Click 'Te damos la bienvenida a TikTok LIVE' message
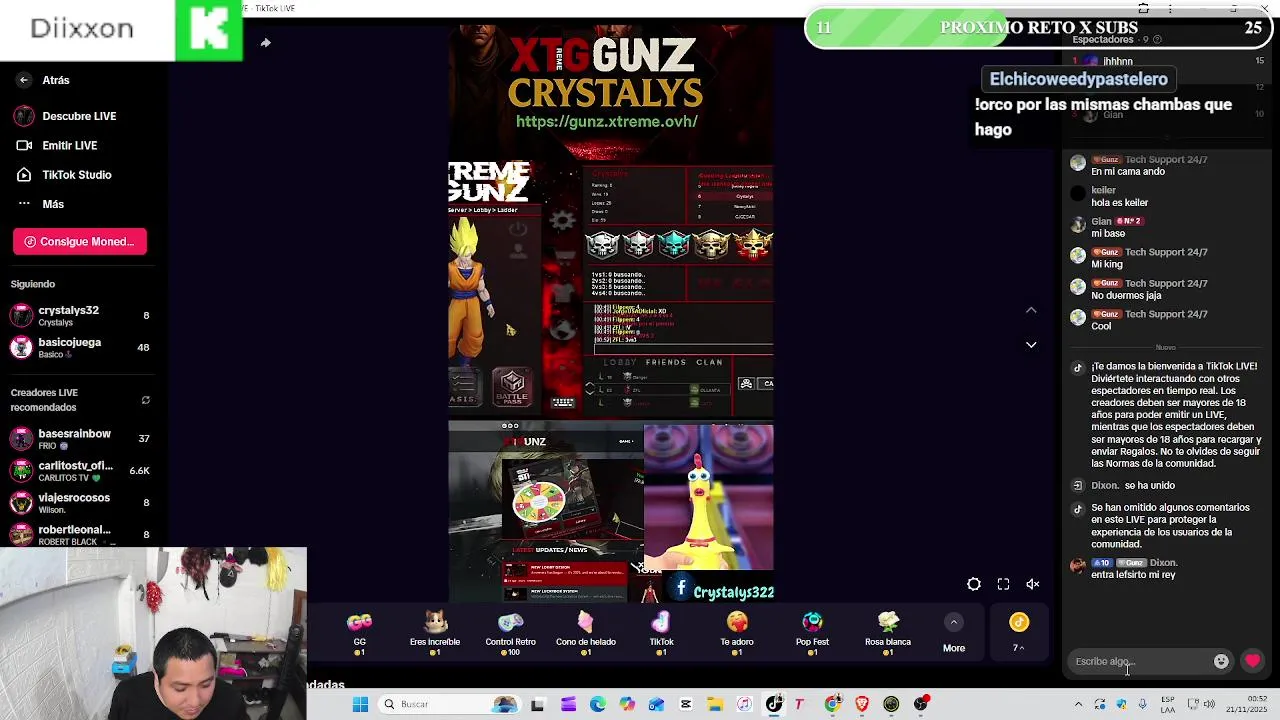1280x720 pixels. pos(1175,415)
